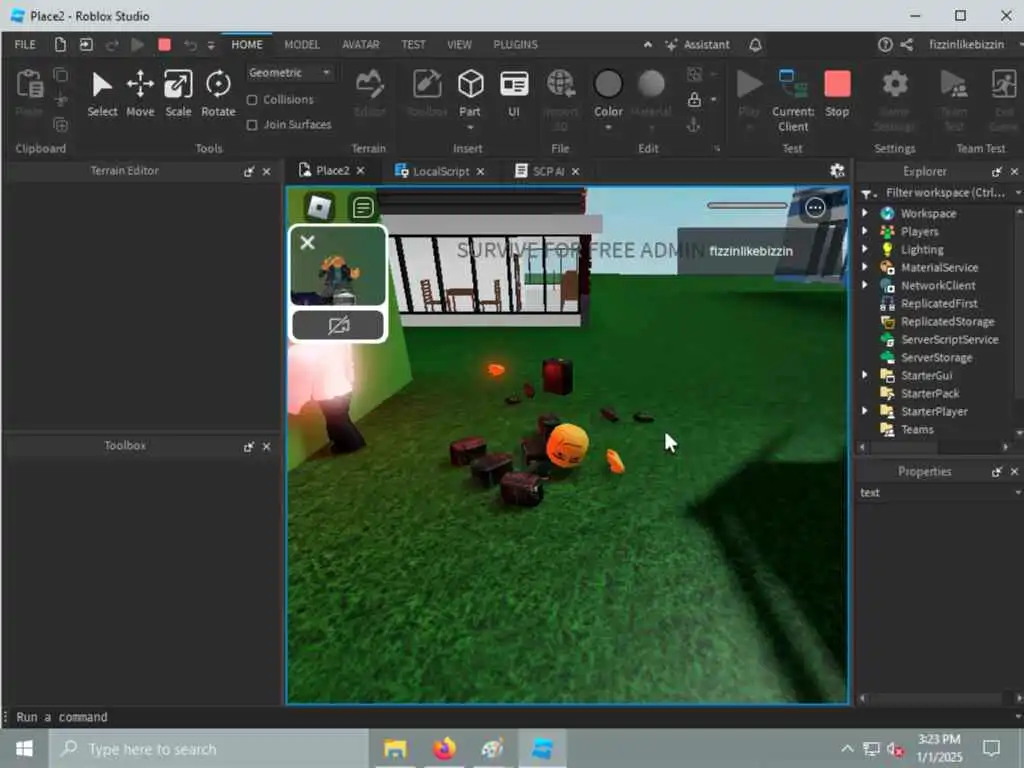This screenshot has height=768, width=1024.
Task: Select ServerStorage in Explorer
Action: [x=936, y=357]
